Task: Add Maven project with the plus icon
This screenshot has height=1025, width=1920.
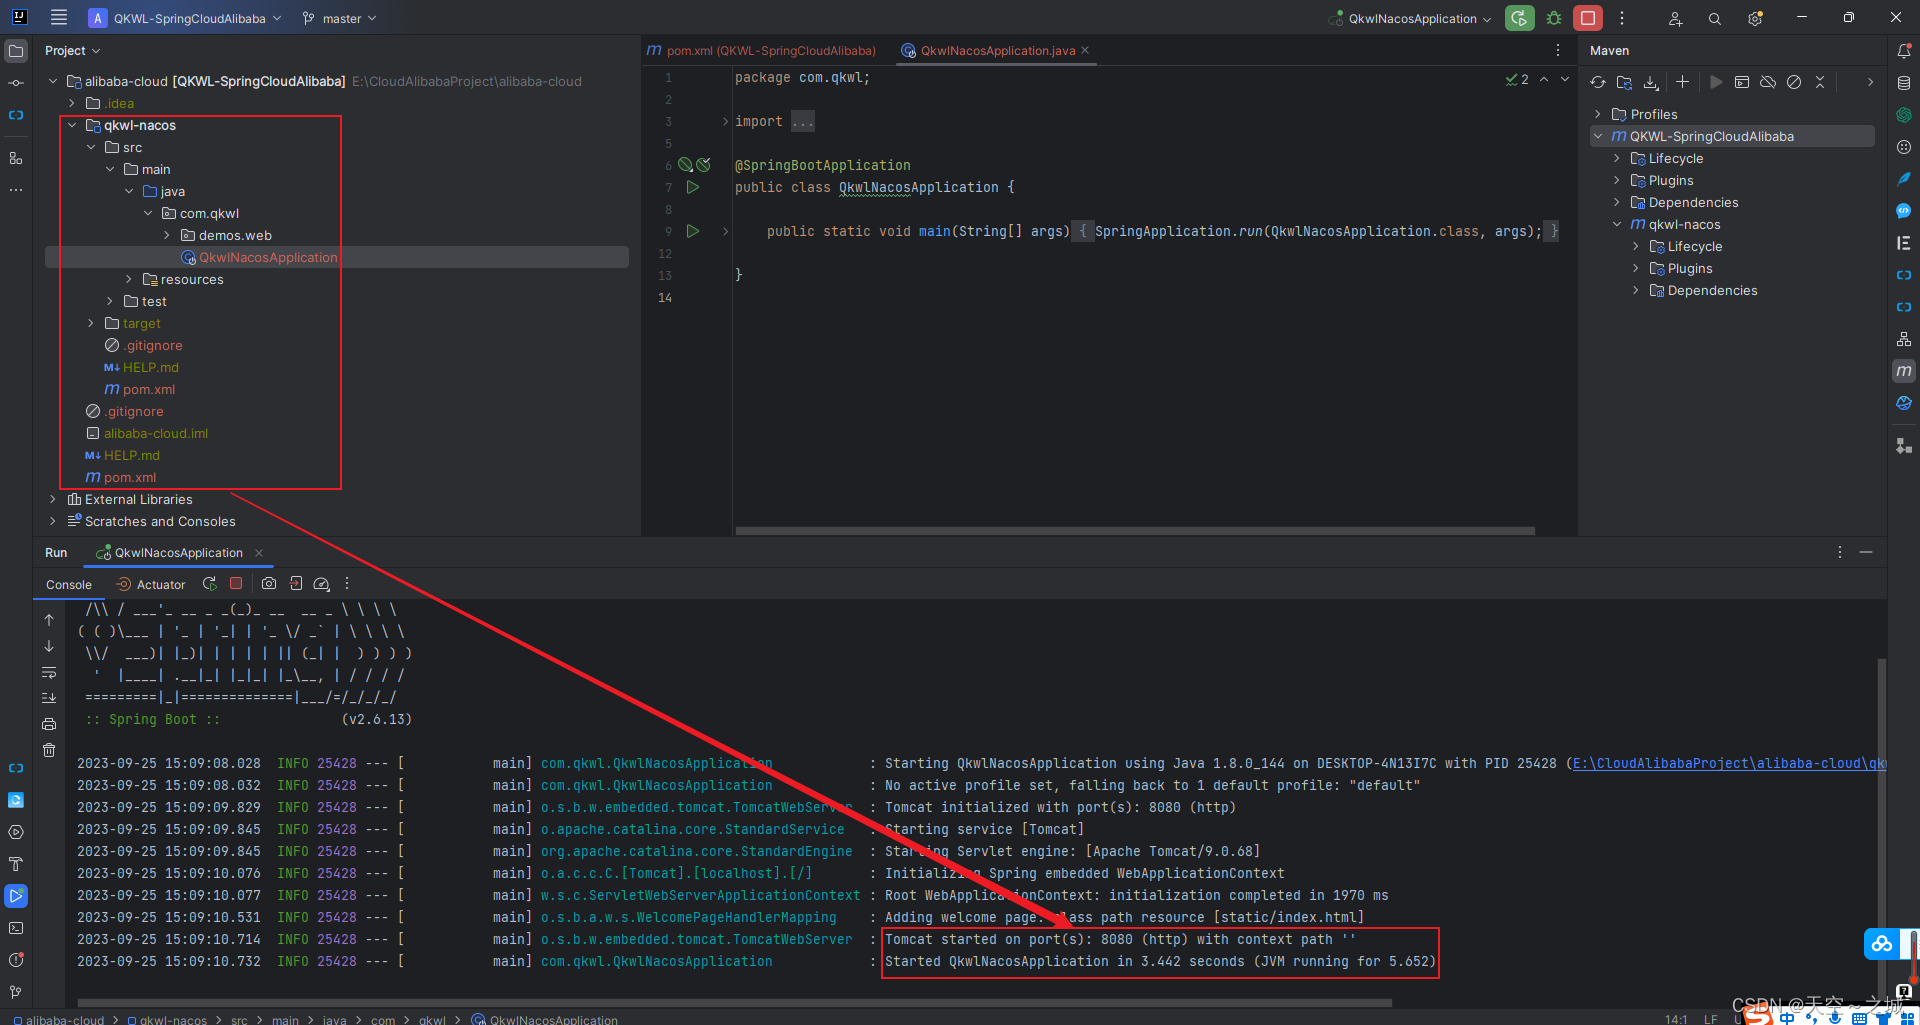Action: tap(1682, 82)
